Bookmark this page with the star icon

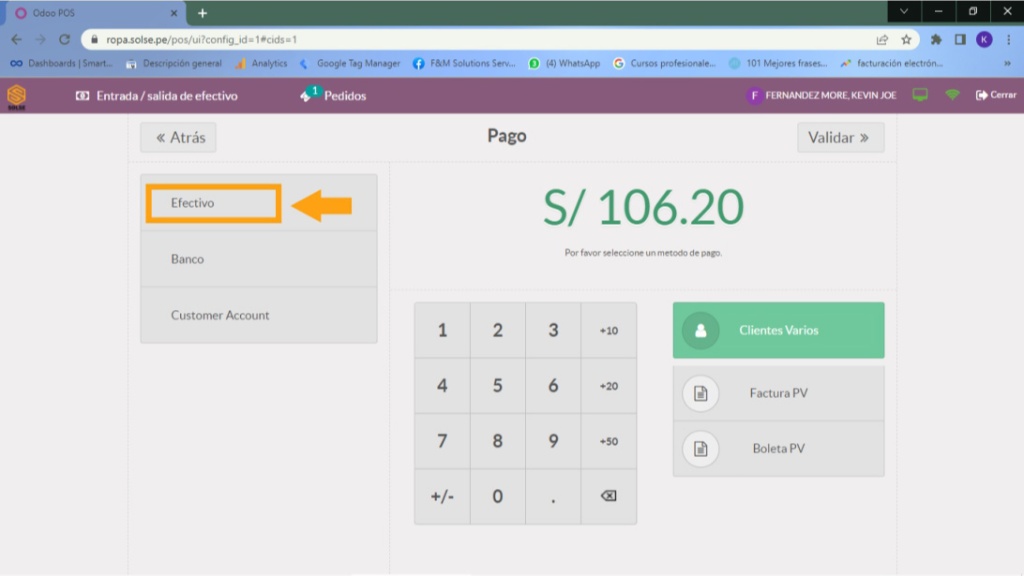(x=906, y=40)
